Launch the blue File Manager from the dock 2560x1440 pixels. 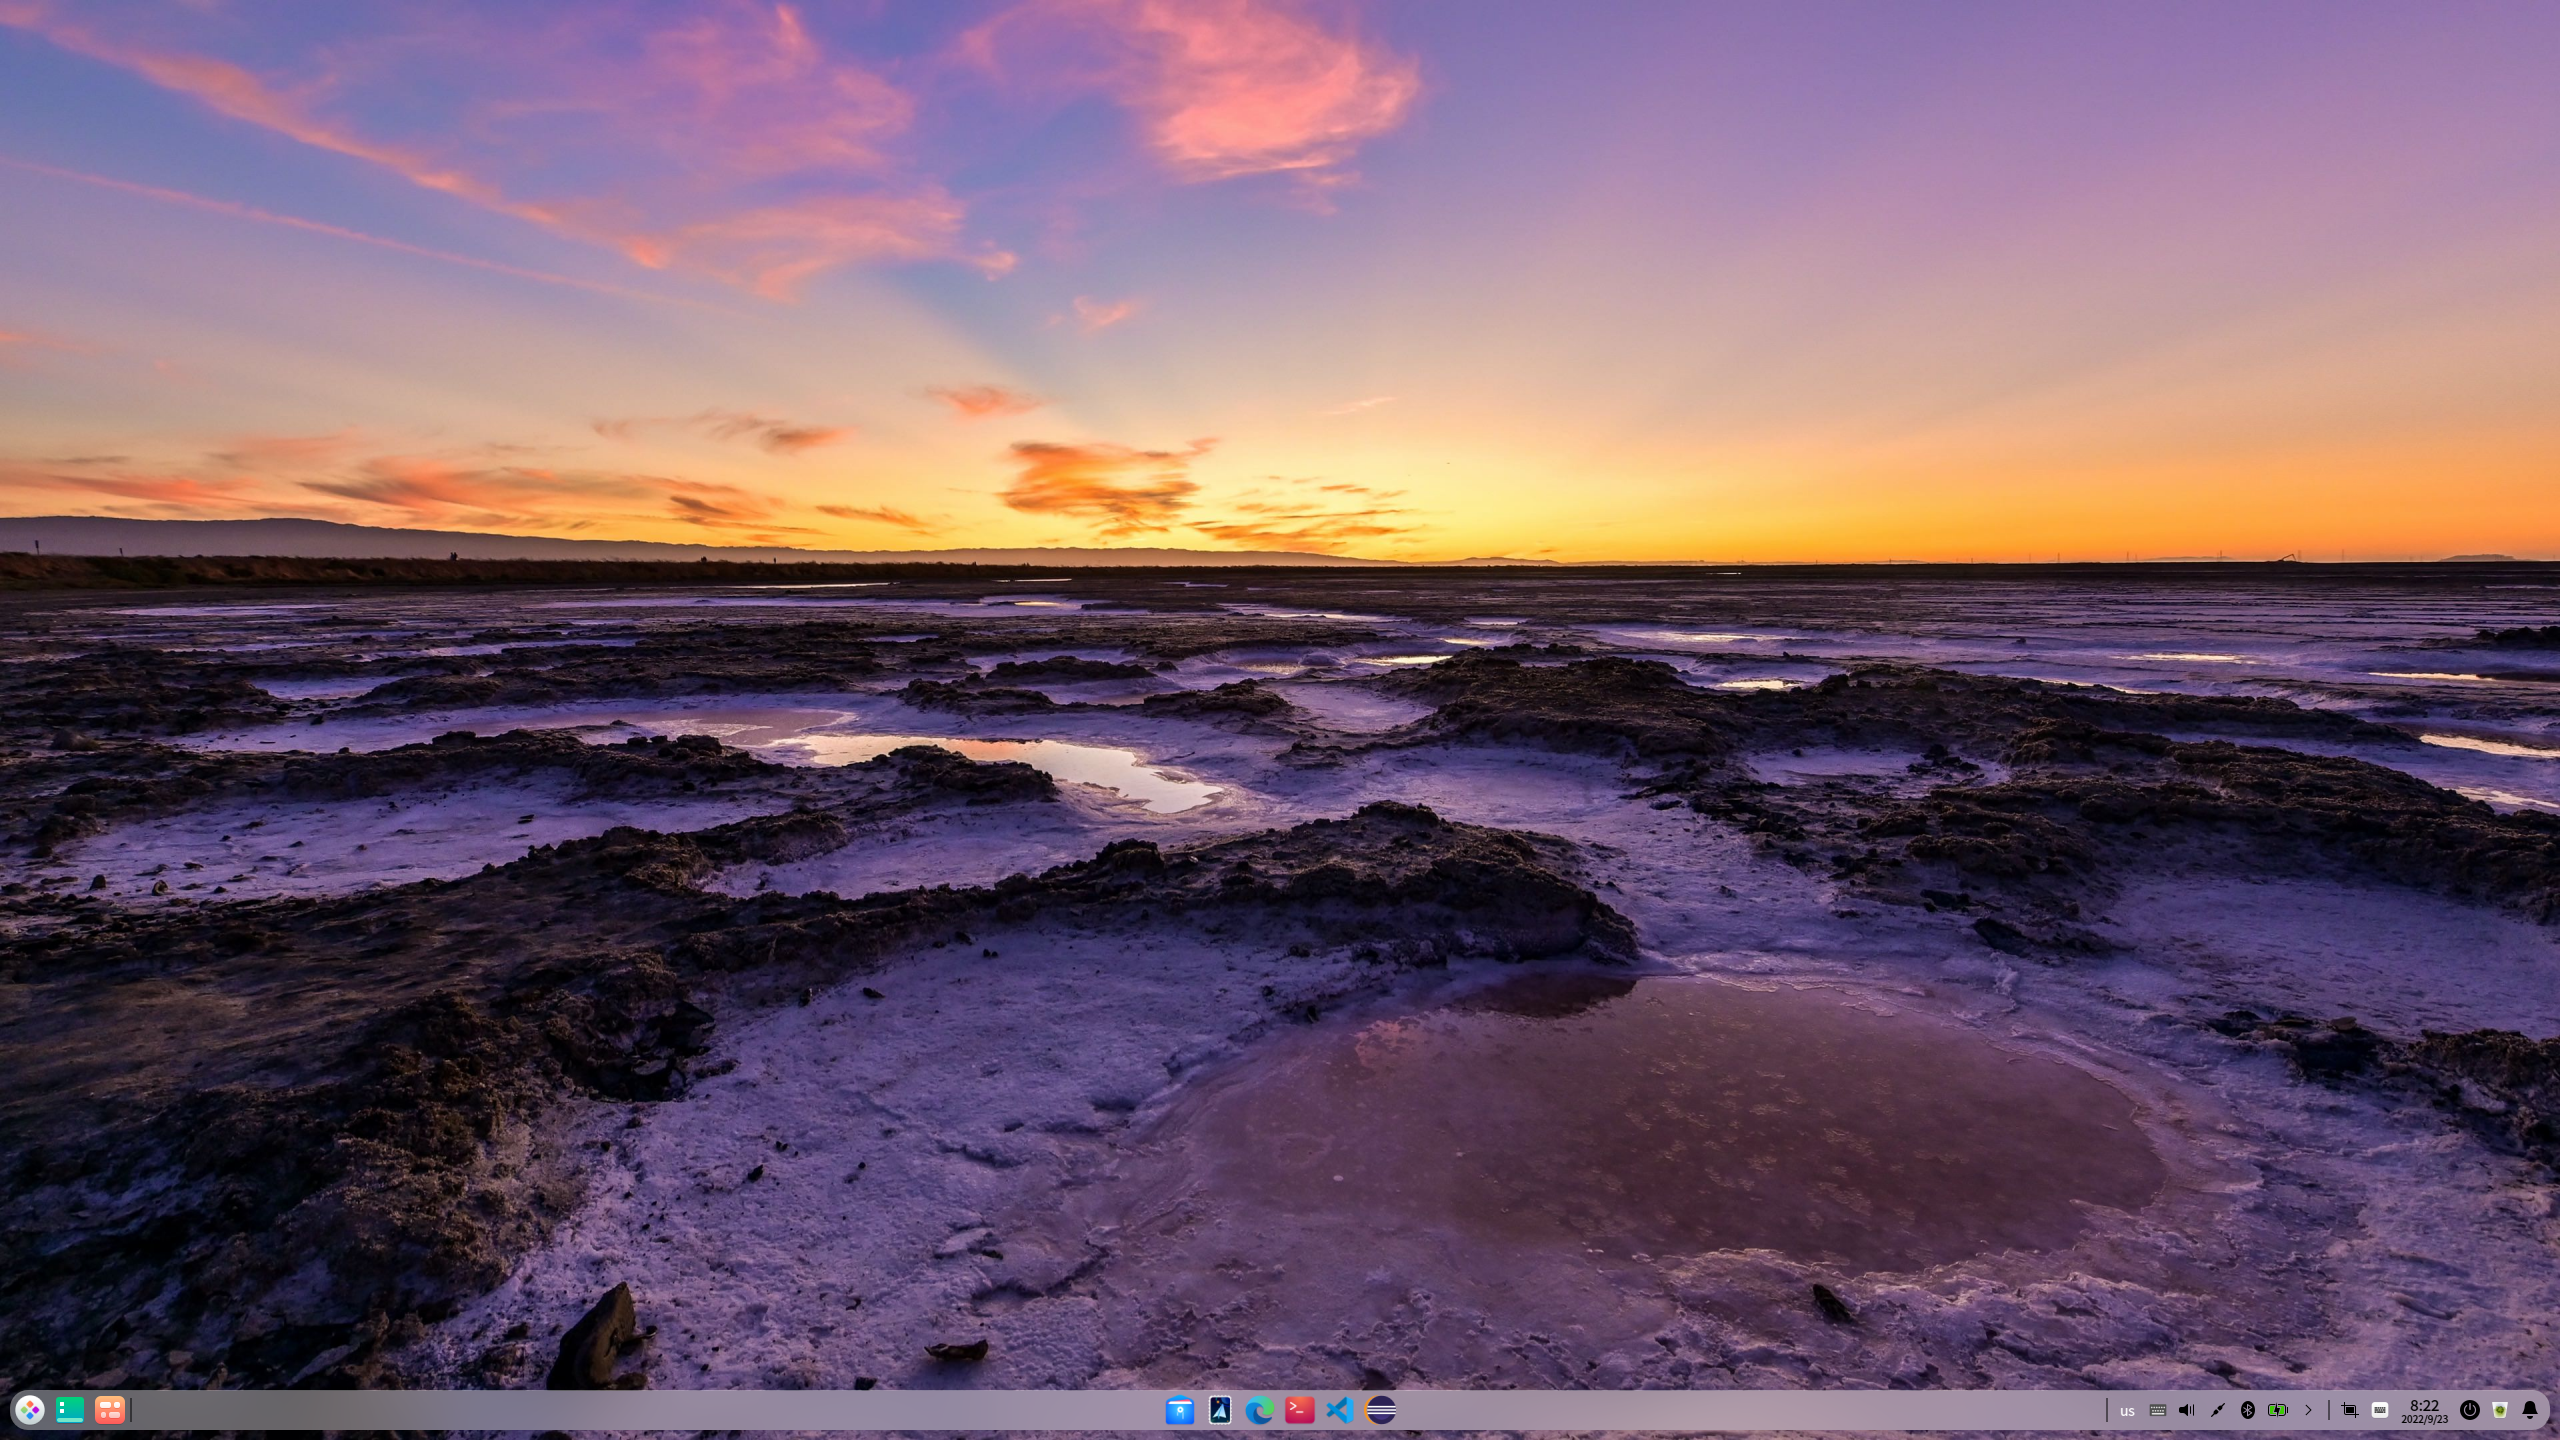point(1181,1411)
